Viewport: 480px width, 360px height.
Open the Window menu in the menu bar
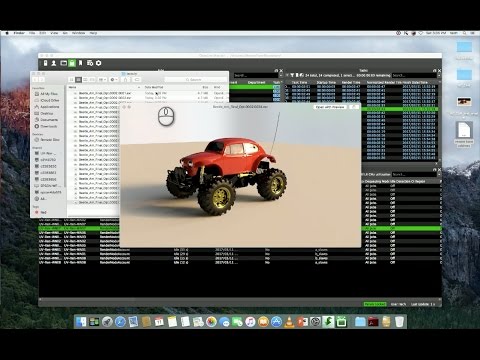coord(79,33)
